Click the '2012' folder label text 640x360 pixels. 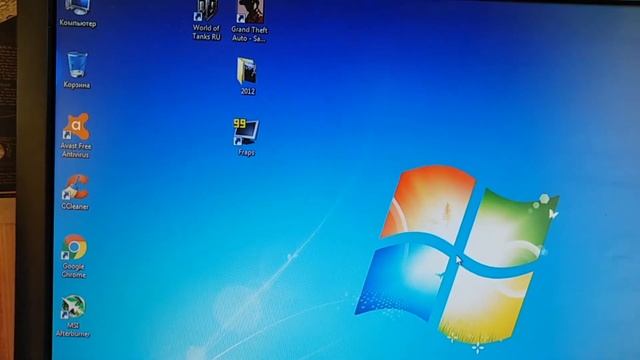248,91
